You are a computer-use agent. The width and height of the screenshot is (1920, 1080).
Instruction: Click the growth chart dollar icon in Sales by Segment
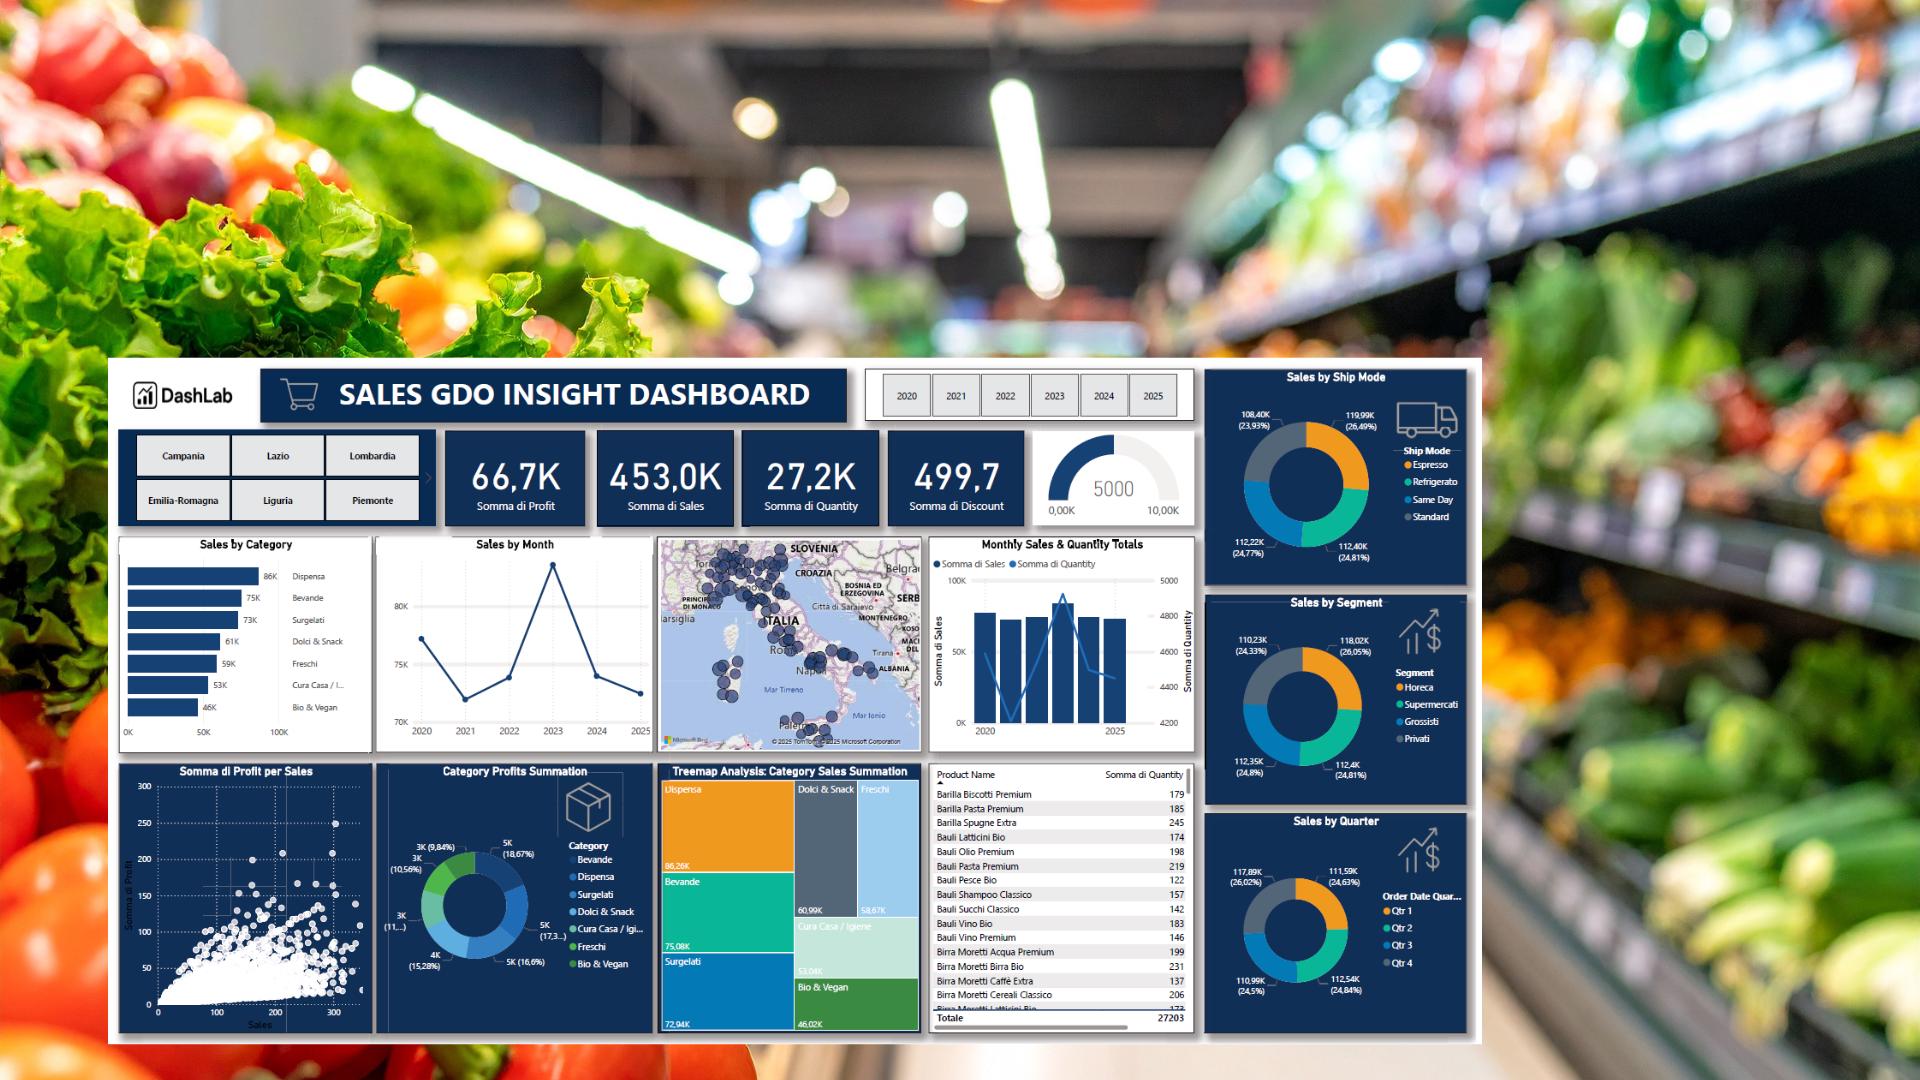point(1419,632)
